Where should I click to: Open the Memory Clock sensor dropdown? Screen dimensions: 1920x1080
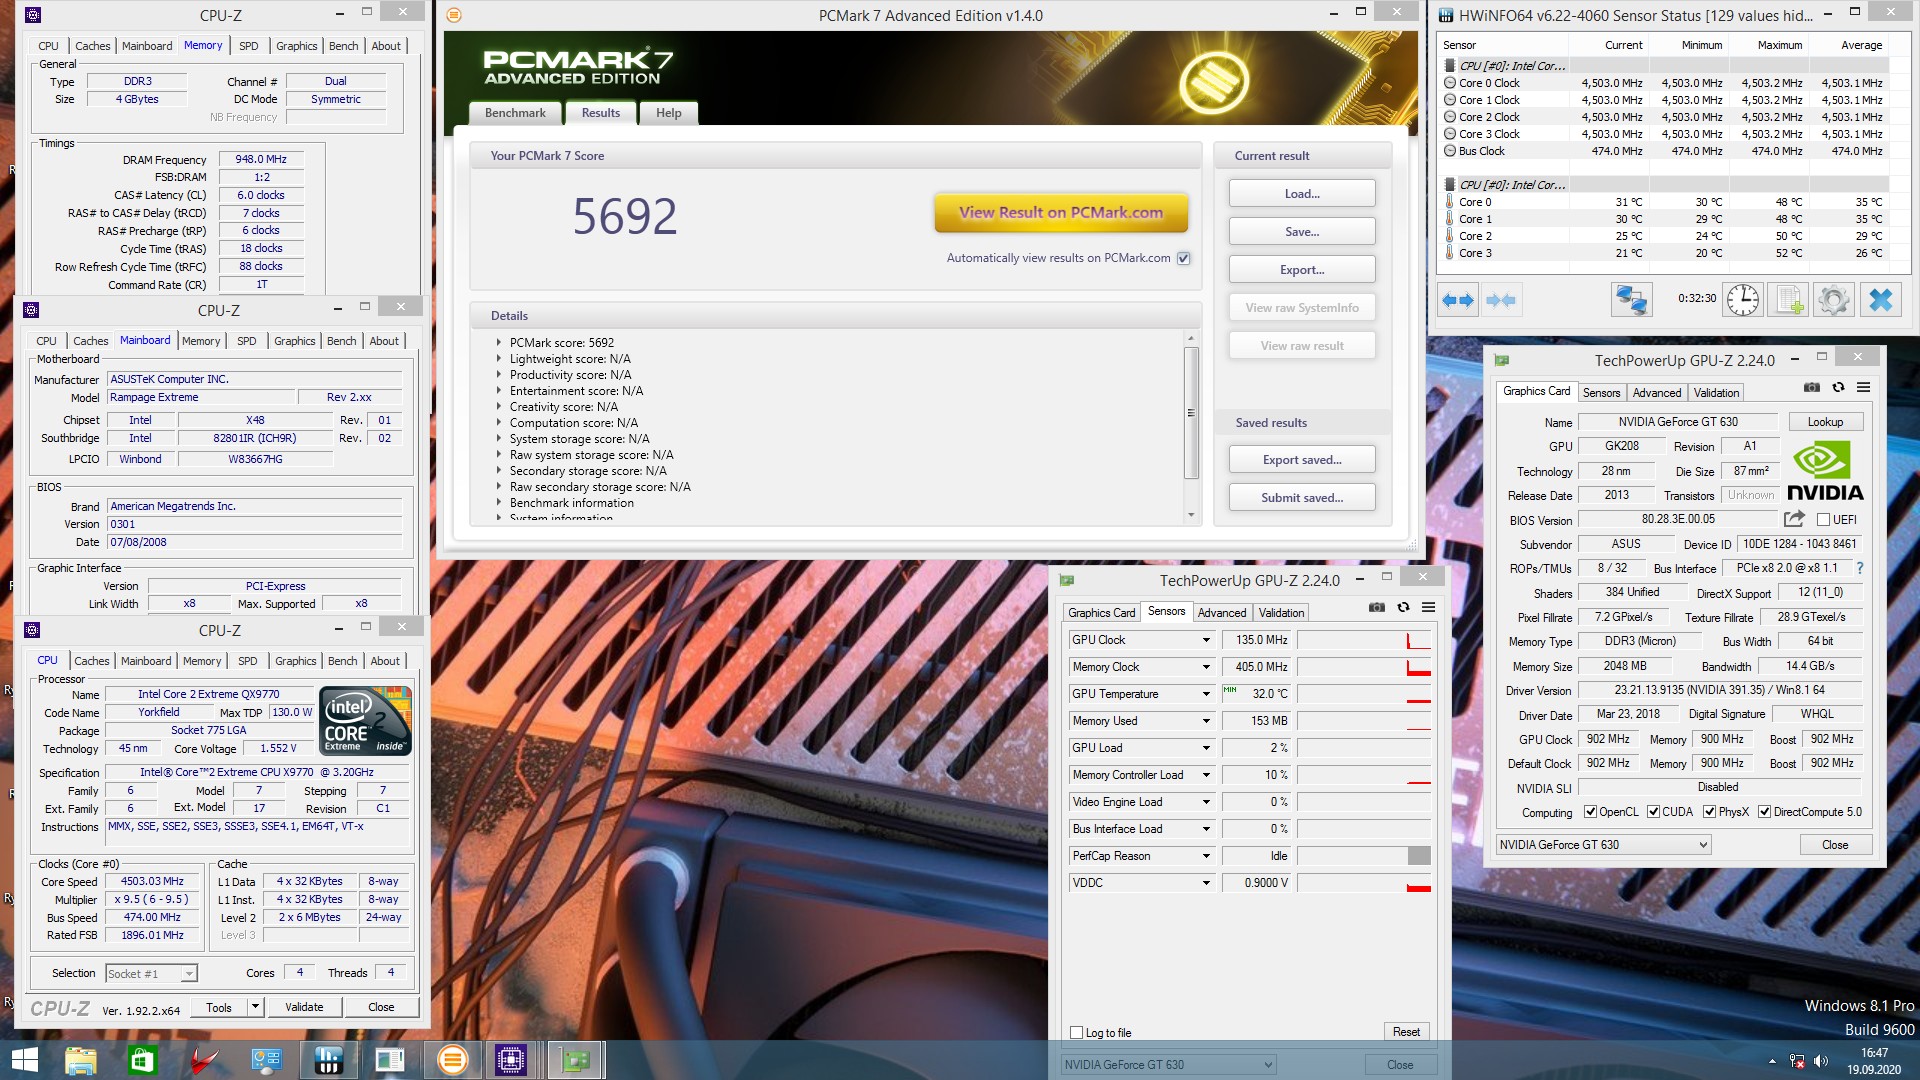tap(1206, 667)
